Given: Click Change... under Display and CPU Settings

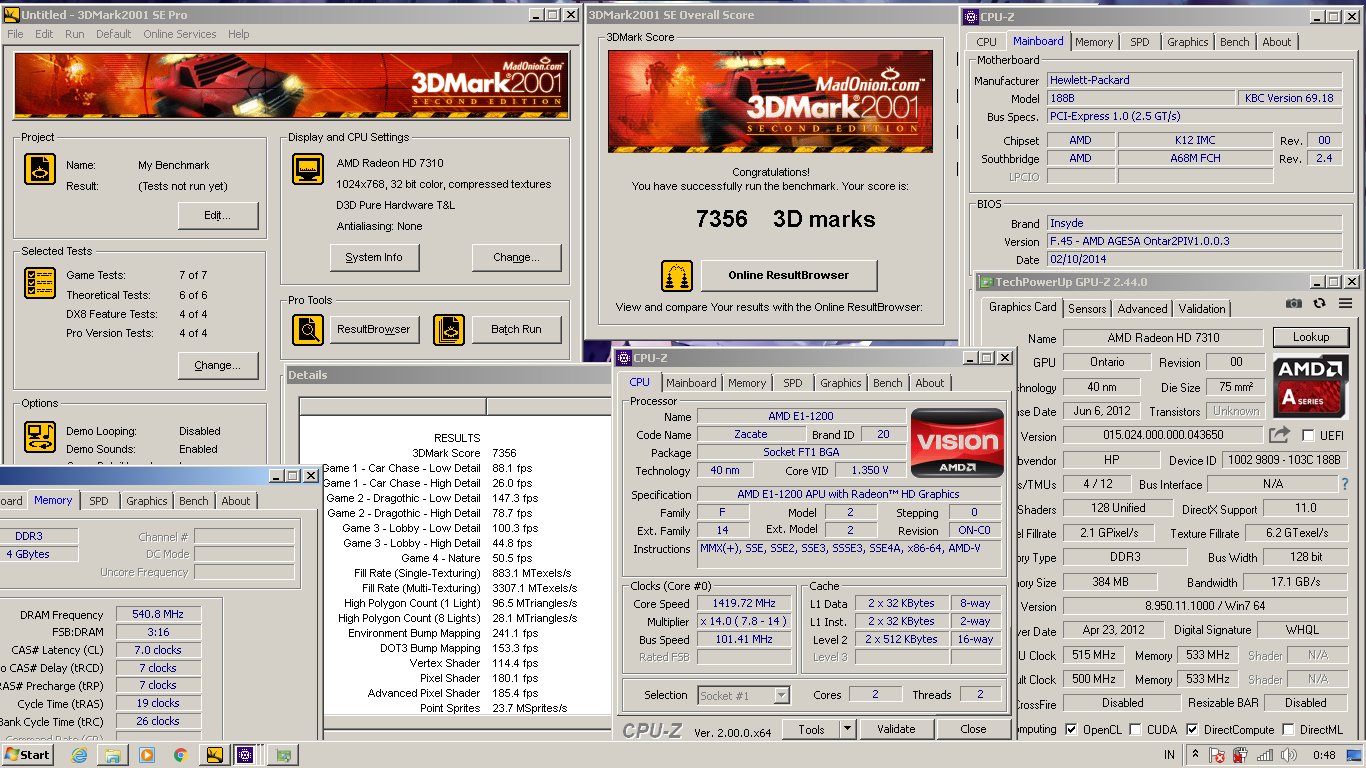Looking at the screenshot, I should (x=516, y=257).
